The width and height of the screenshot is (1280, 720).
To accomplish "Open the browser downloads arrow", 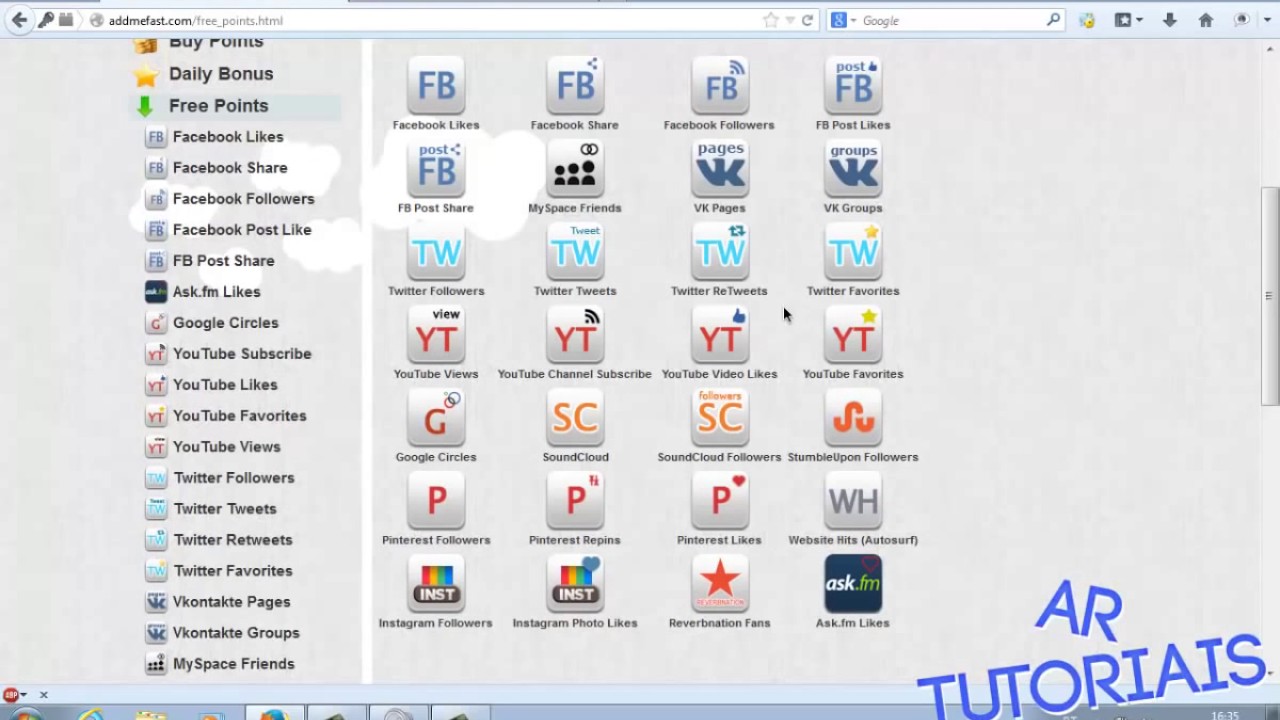I will 1169,20.
